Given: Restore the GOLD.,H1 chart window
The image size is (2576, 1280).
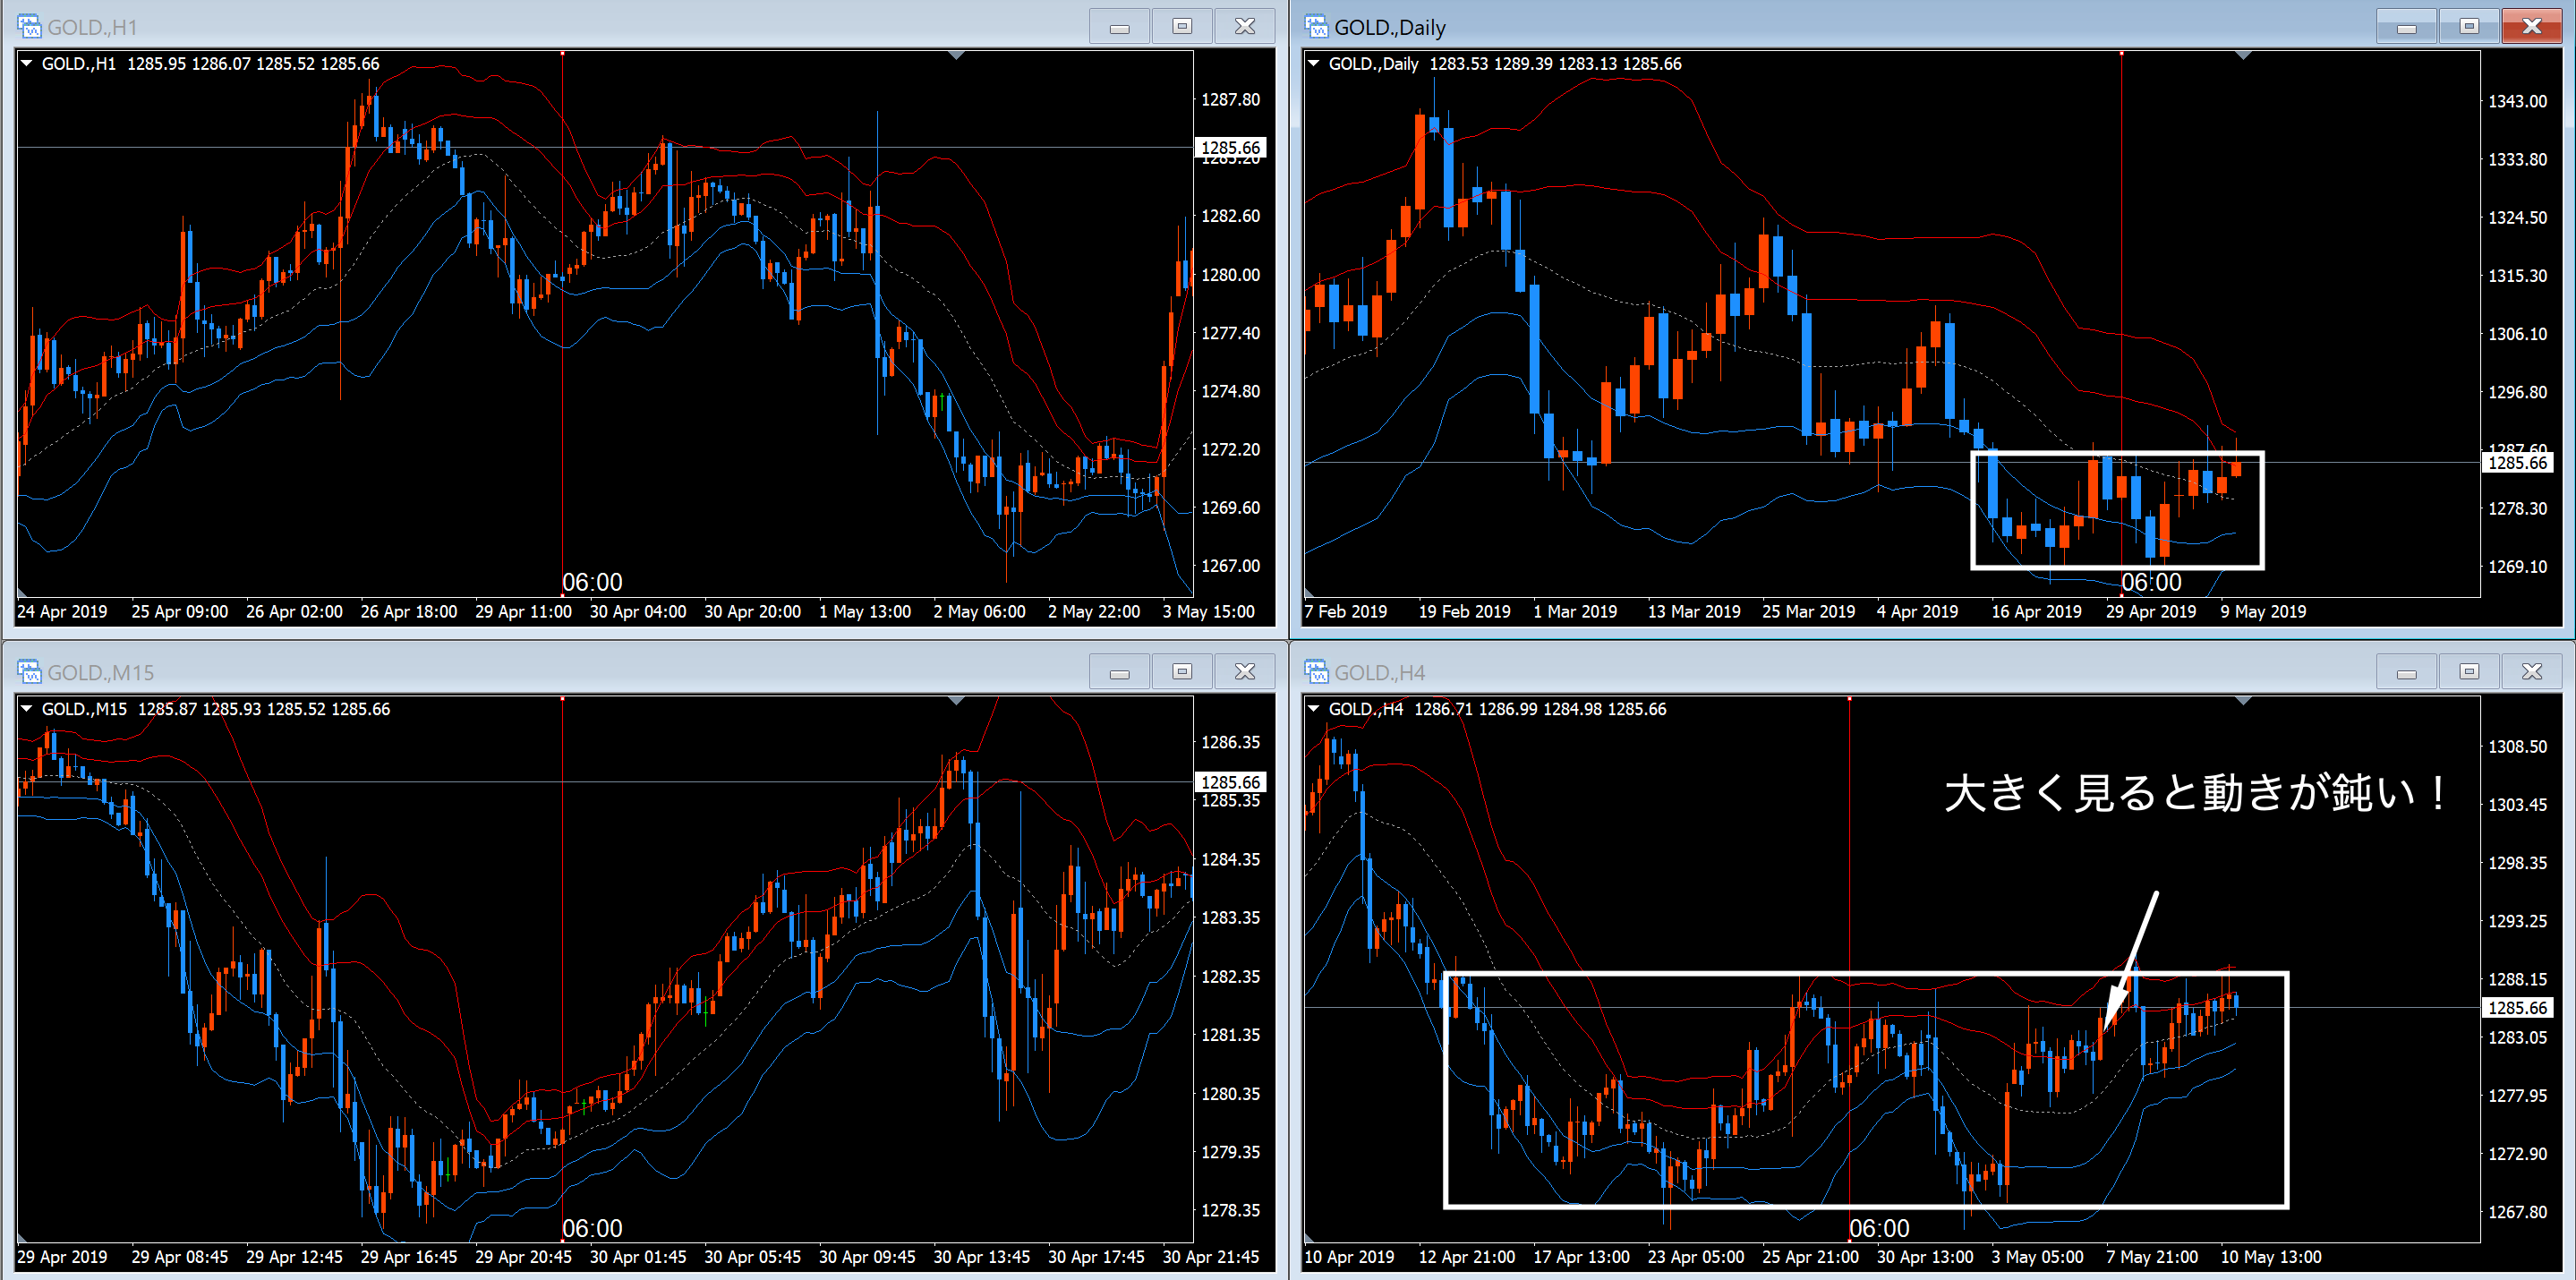Looking at the screenshot, I should [x=1182, y=26].
